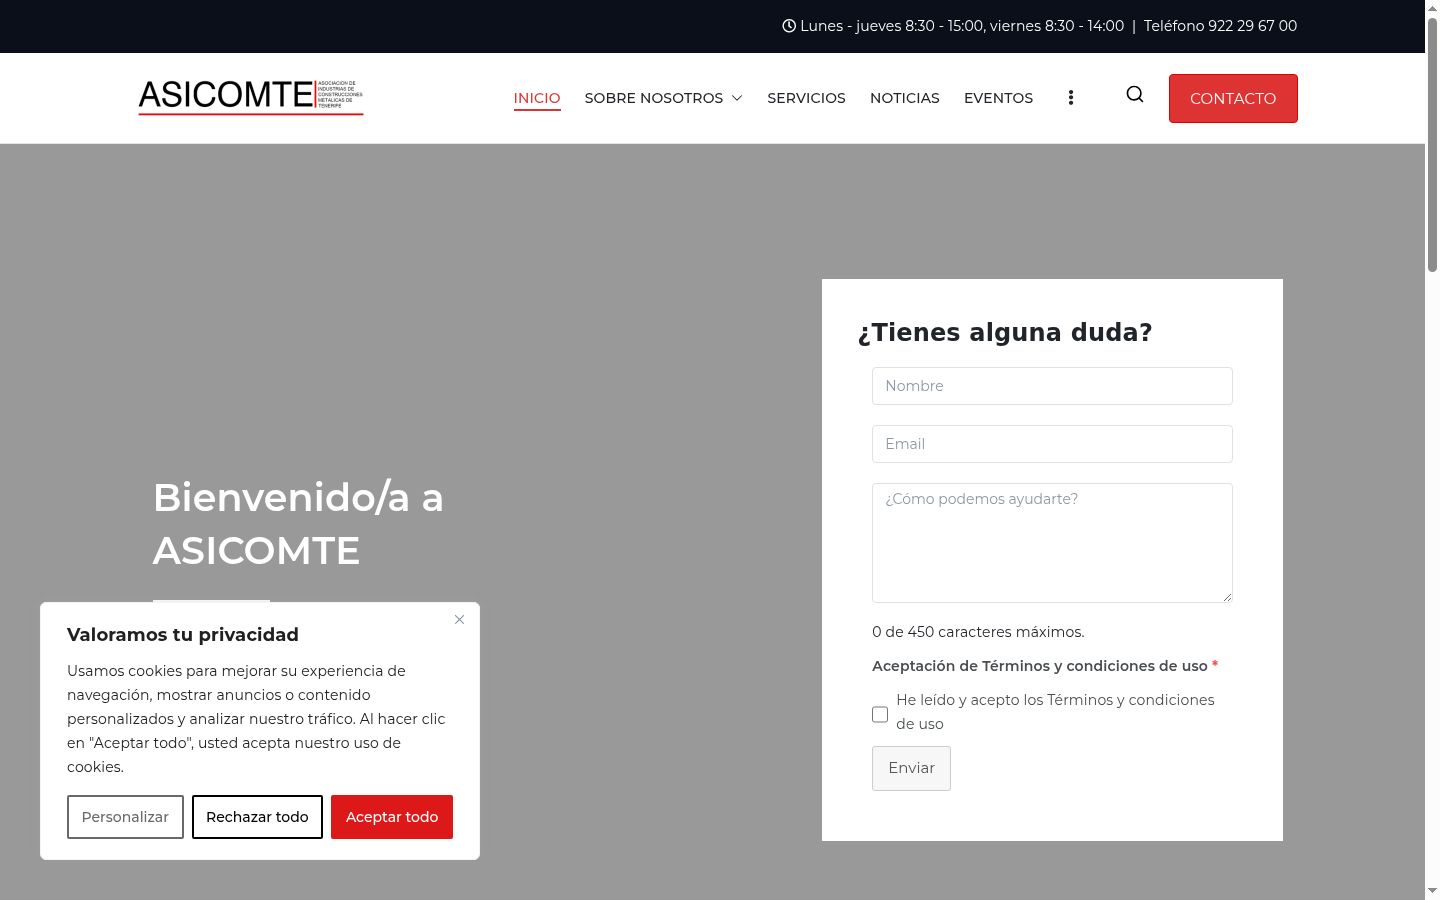
Task: Click the red Contacto button
Action: pyautogui.click(x=1233, y=98)
